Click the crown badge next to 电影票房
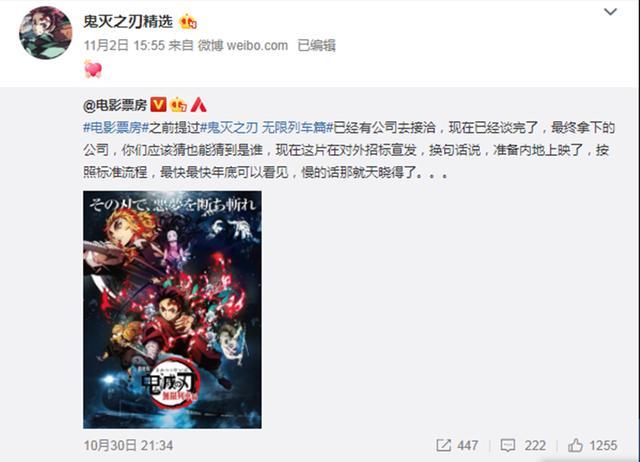The width and height of the screenshot is (640, 462). [x=179, y=105]
